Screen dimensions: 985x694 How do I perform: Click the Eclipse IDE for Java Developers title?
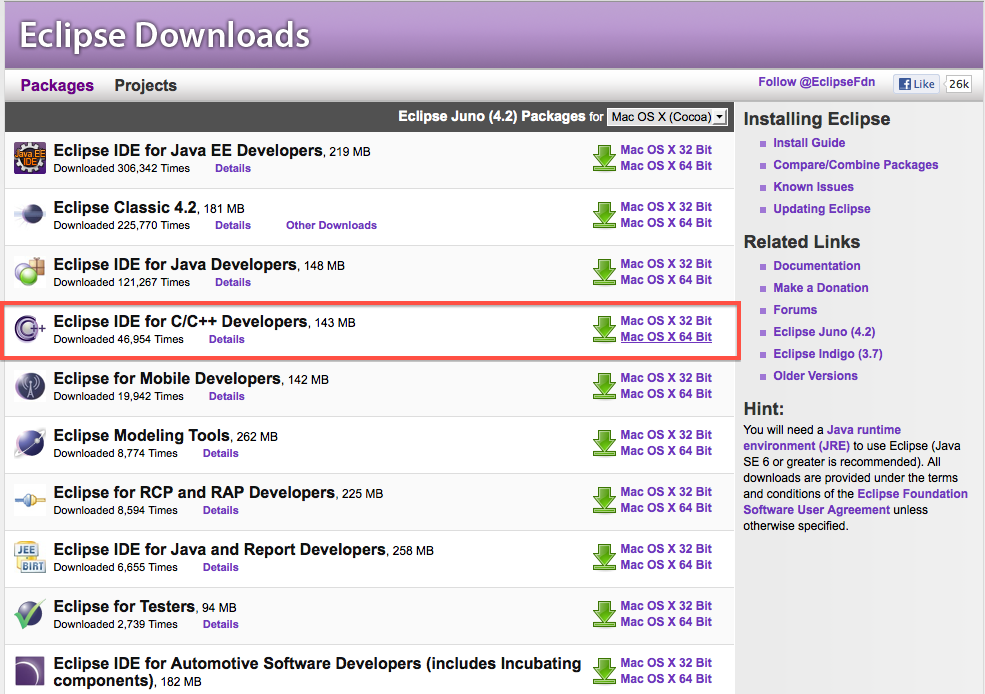175,264
